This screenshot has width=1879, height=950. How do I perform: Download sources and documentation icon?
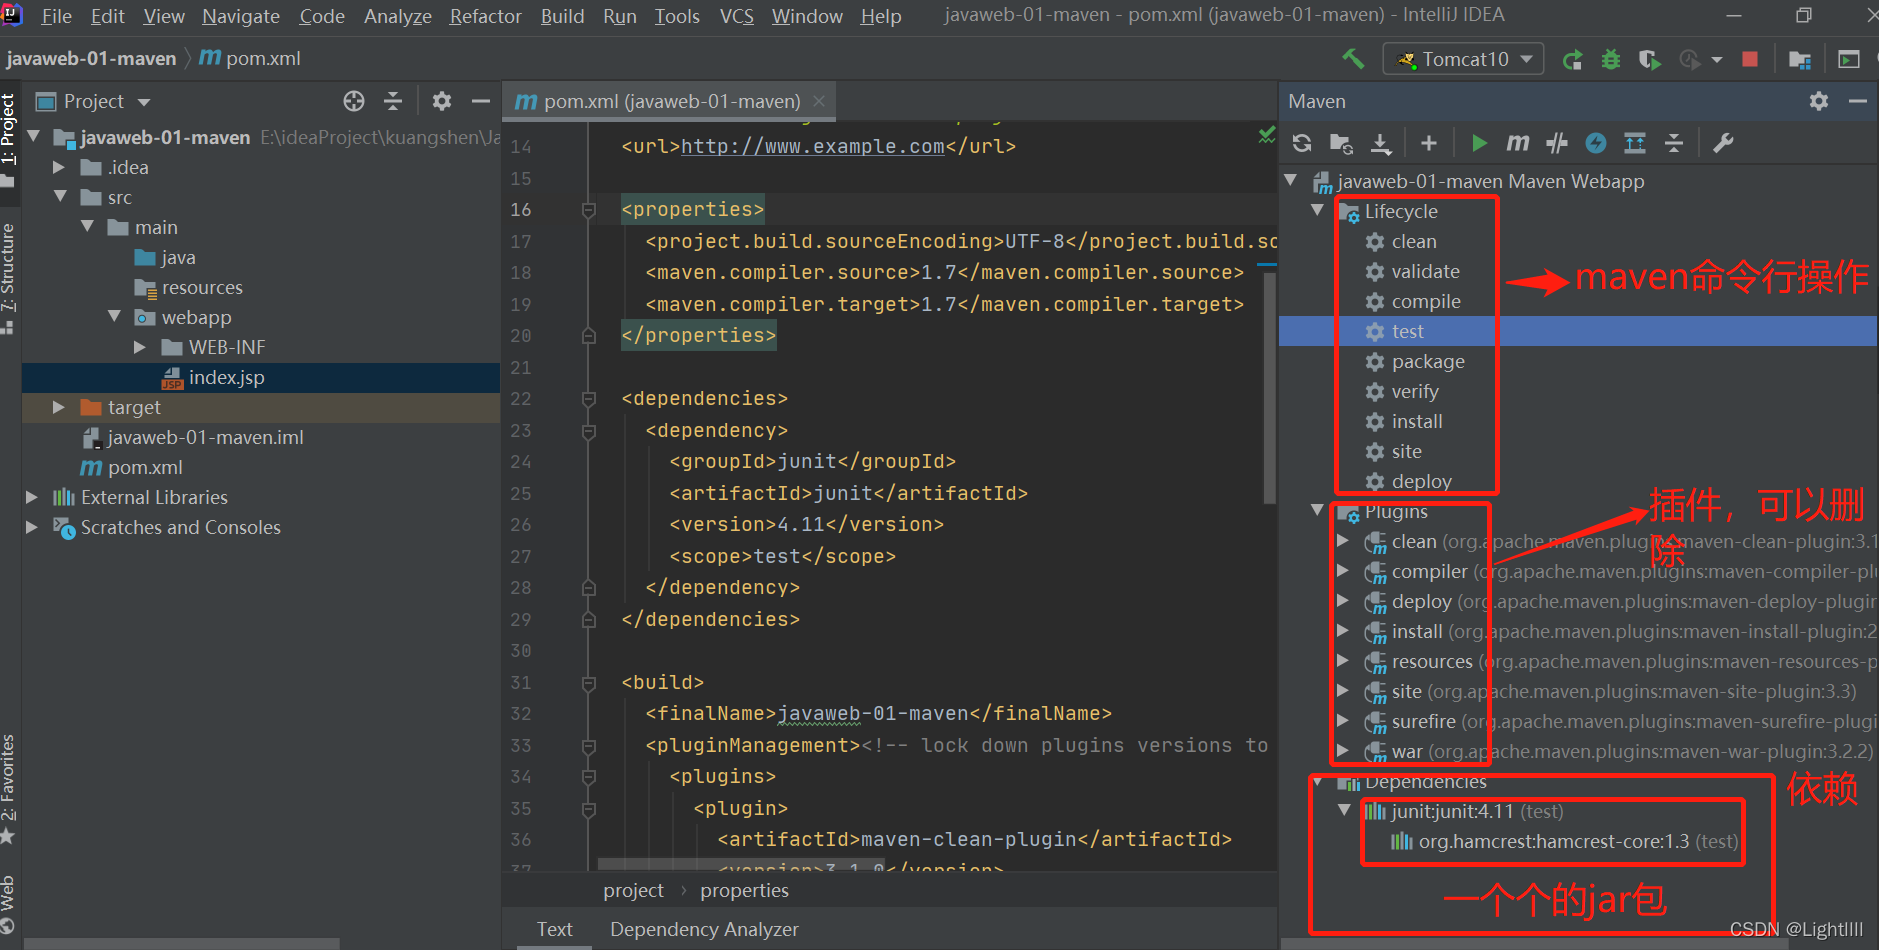click(x=1381, y=143)
